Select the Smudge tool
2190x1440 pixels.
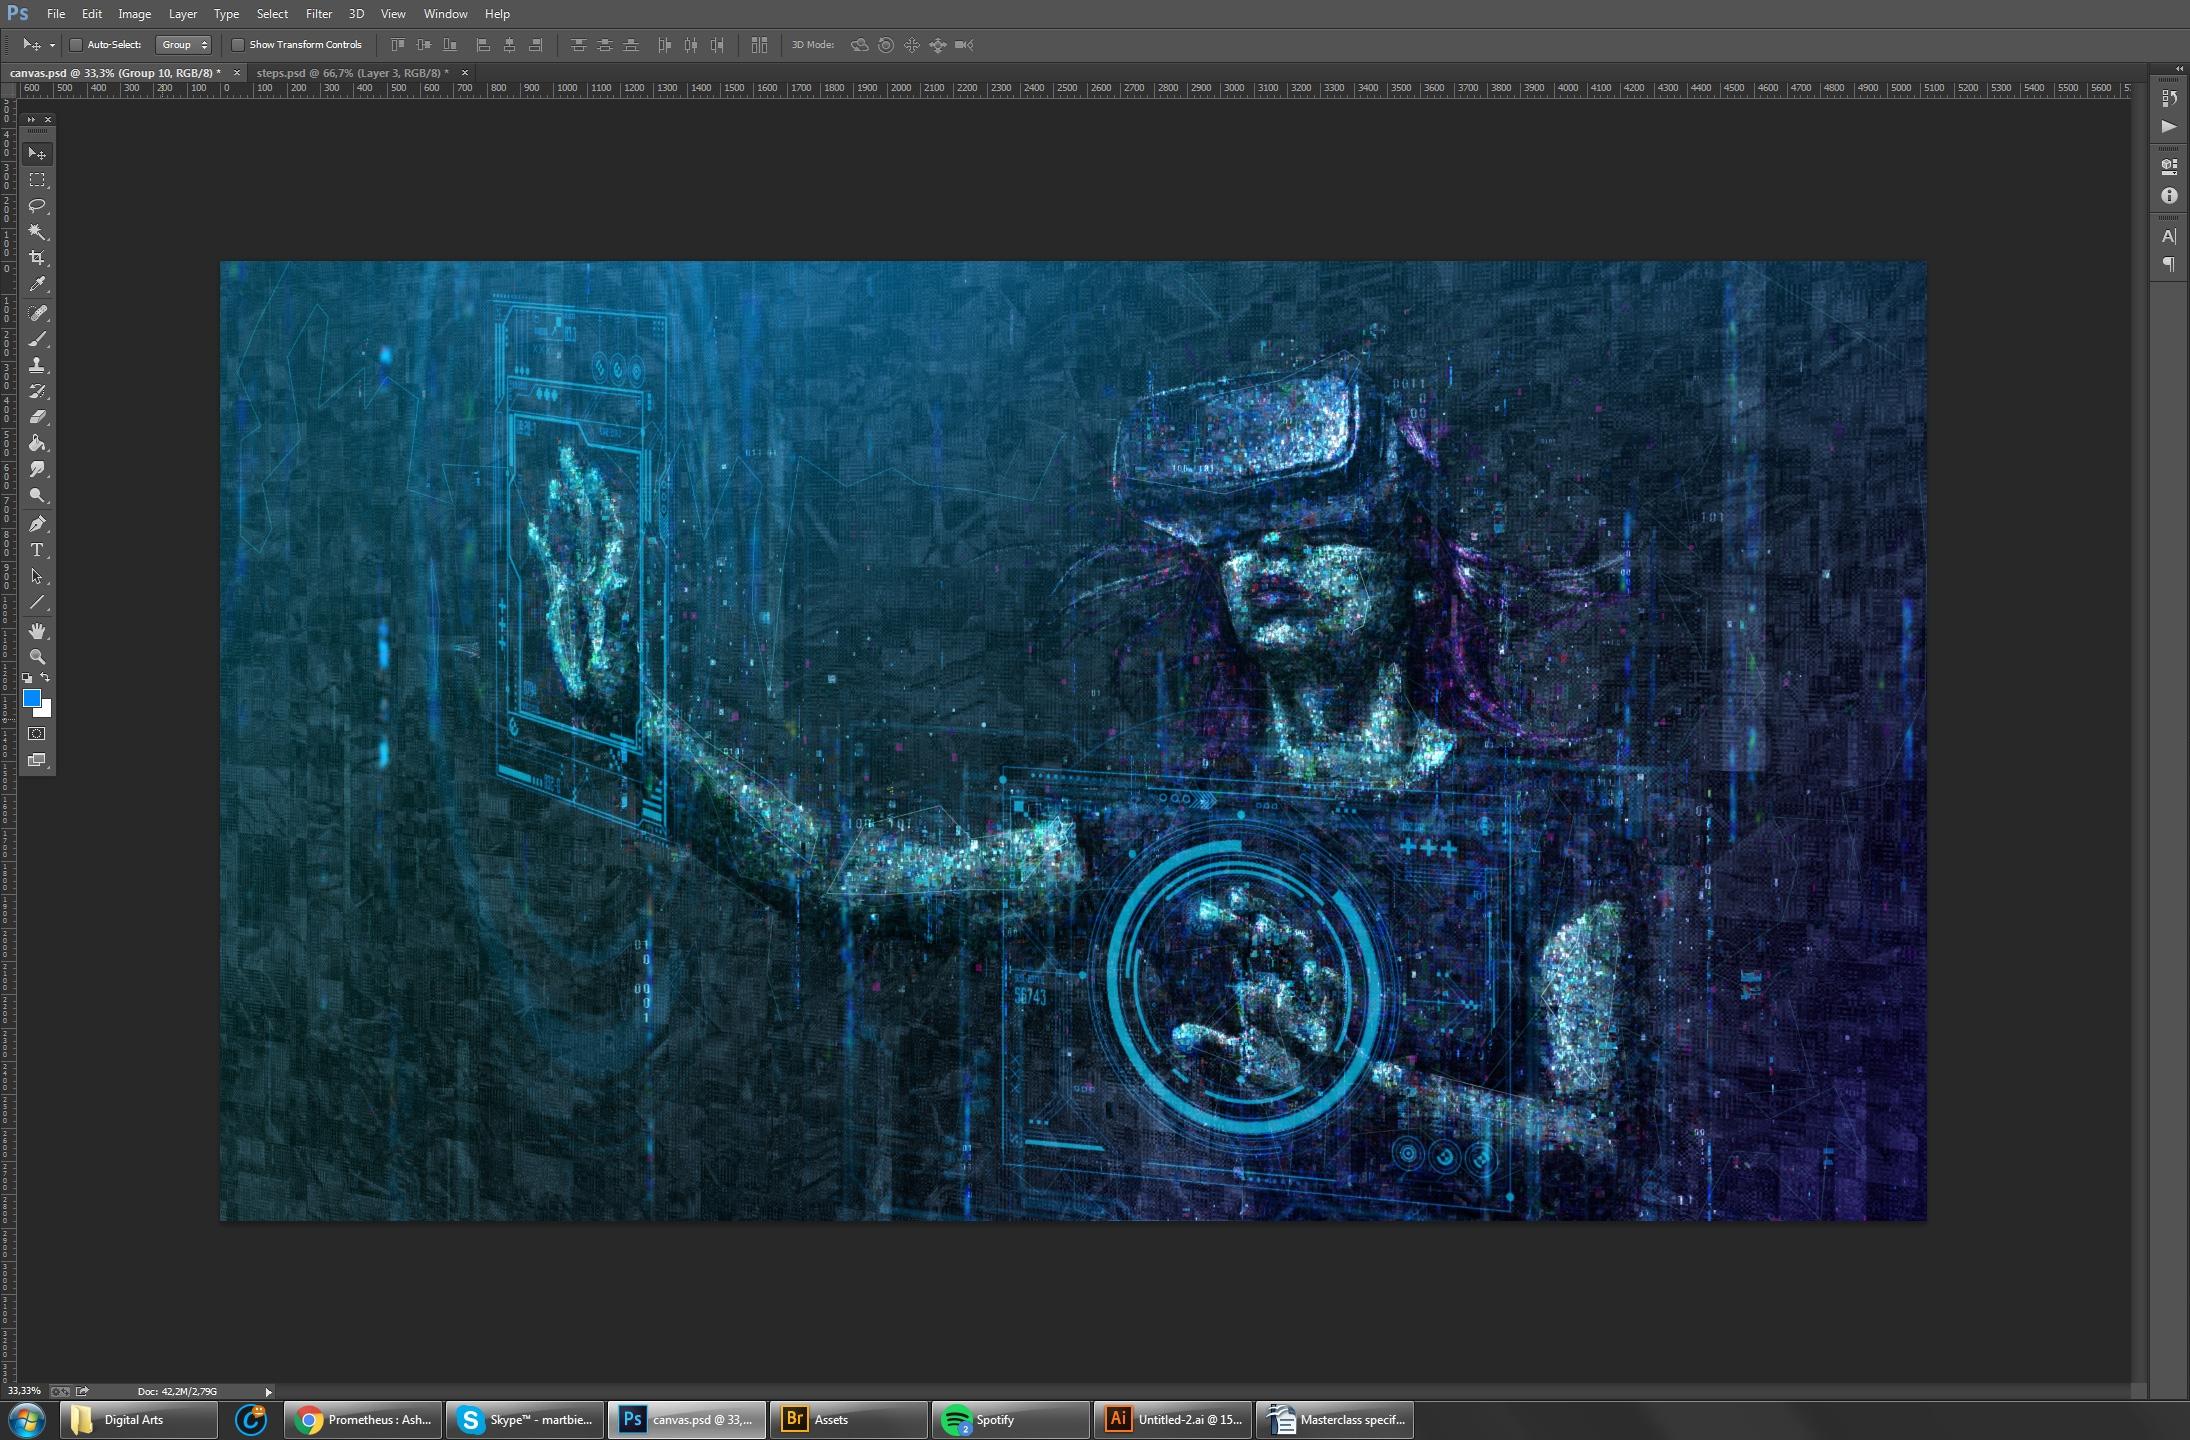[x=37, y=469]
